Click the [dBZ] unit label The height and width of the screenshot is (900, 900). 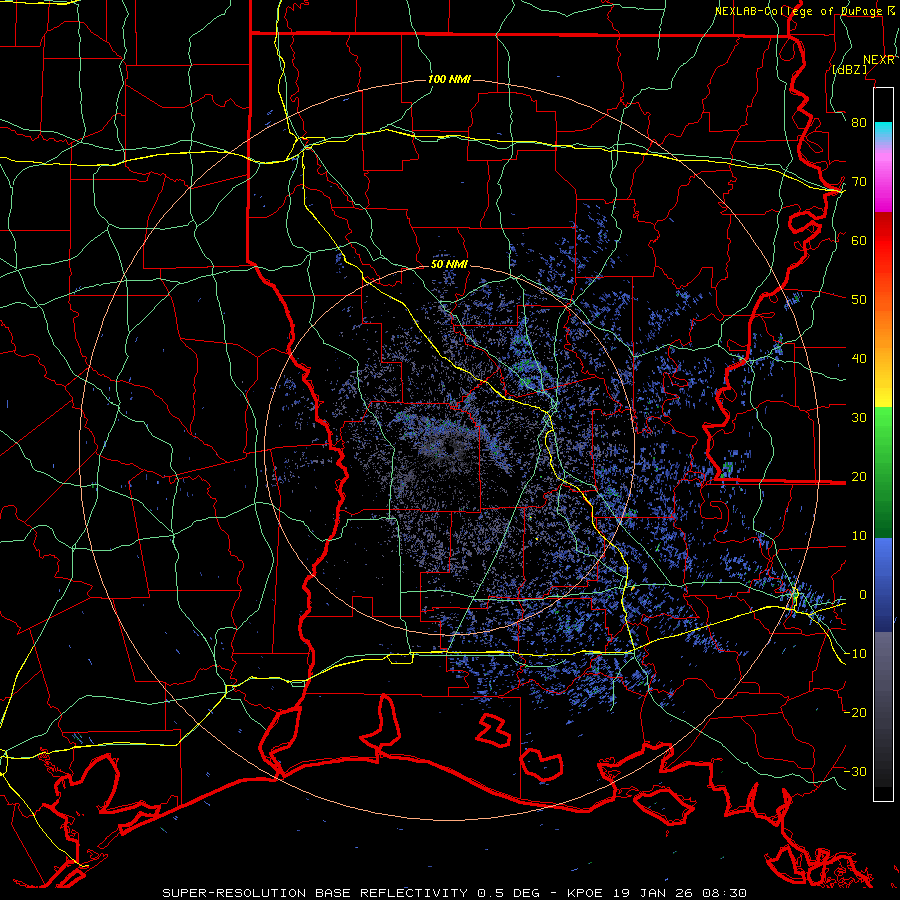(850, 69)
